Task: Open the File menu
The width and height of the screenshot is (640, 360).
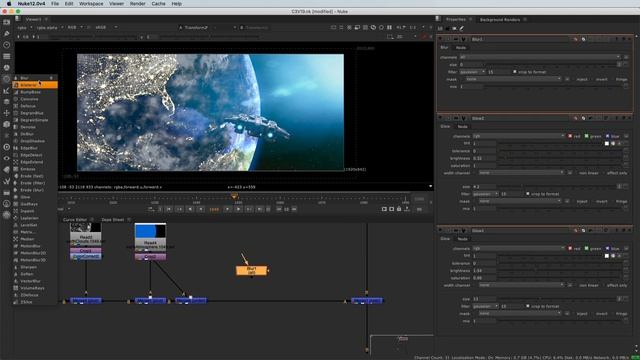Action: (55, 4)
